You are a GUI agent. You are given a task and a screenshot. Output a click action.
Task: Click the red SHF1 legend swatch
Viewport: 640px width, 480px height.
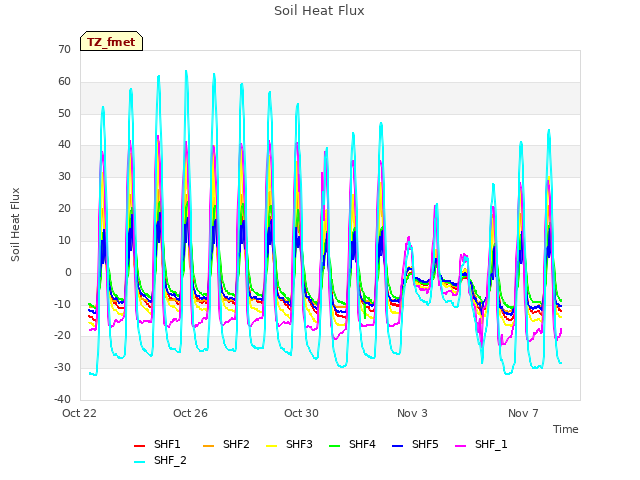tap(140, 446)
